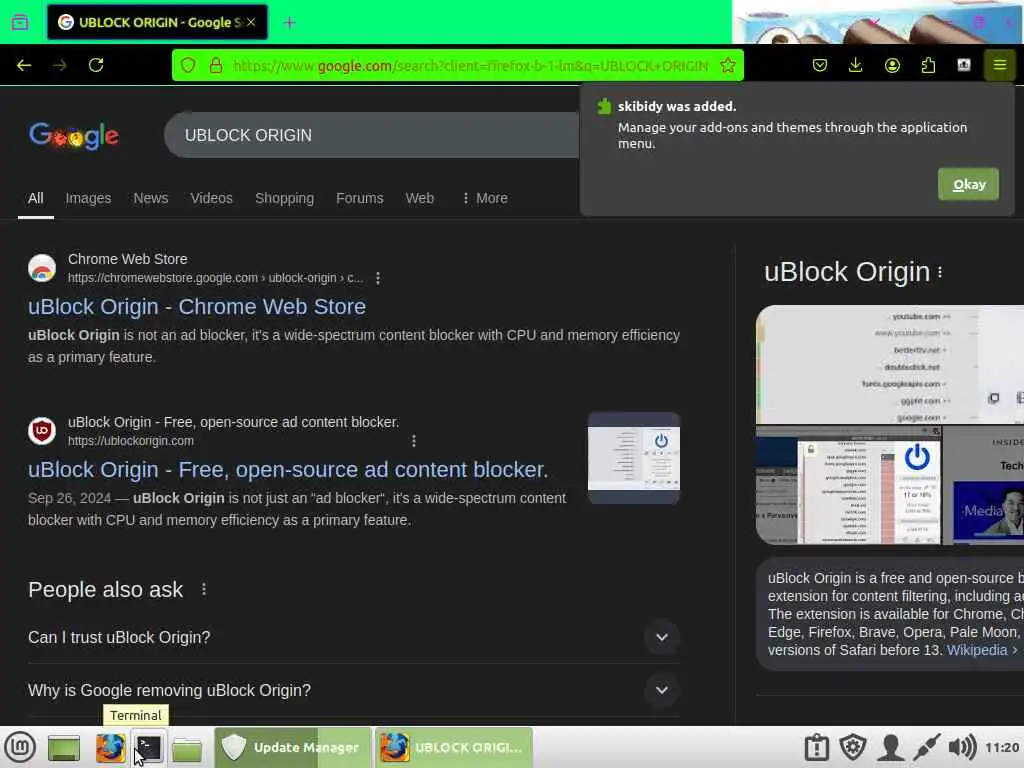Viewport: 1024px width, 768px height.
Task: Open the volume speaker tray icon
Action: [x=962, y=748]
